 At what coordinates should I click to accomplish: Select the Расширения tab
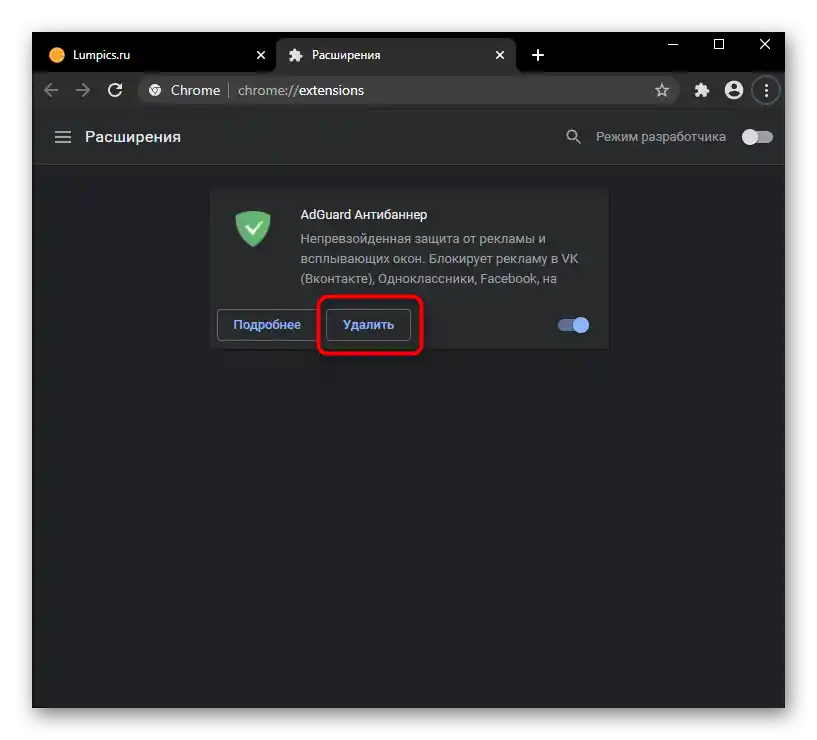[x=396, y=55]
